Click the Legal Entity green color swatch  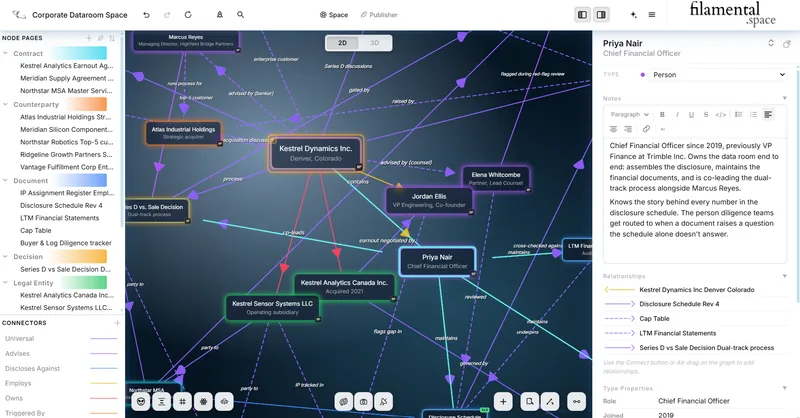coord(83,283)
